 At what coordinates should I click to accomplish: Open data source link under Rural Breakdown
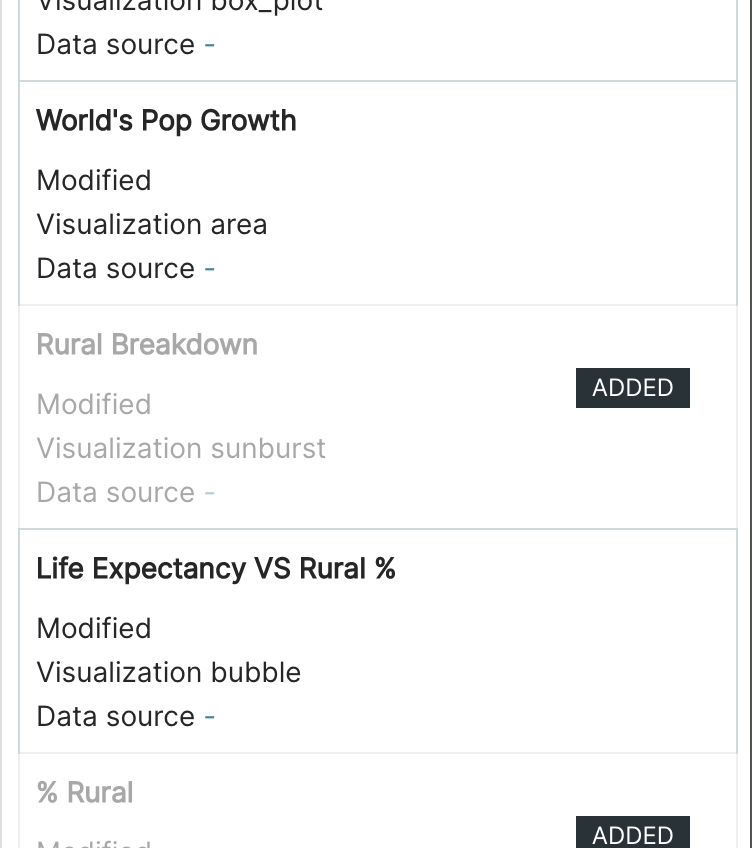click(210, 493)
